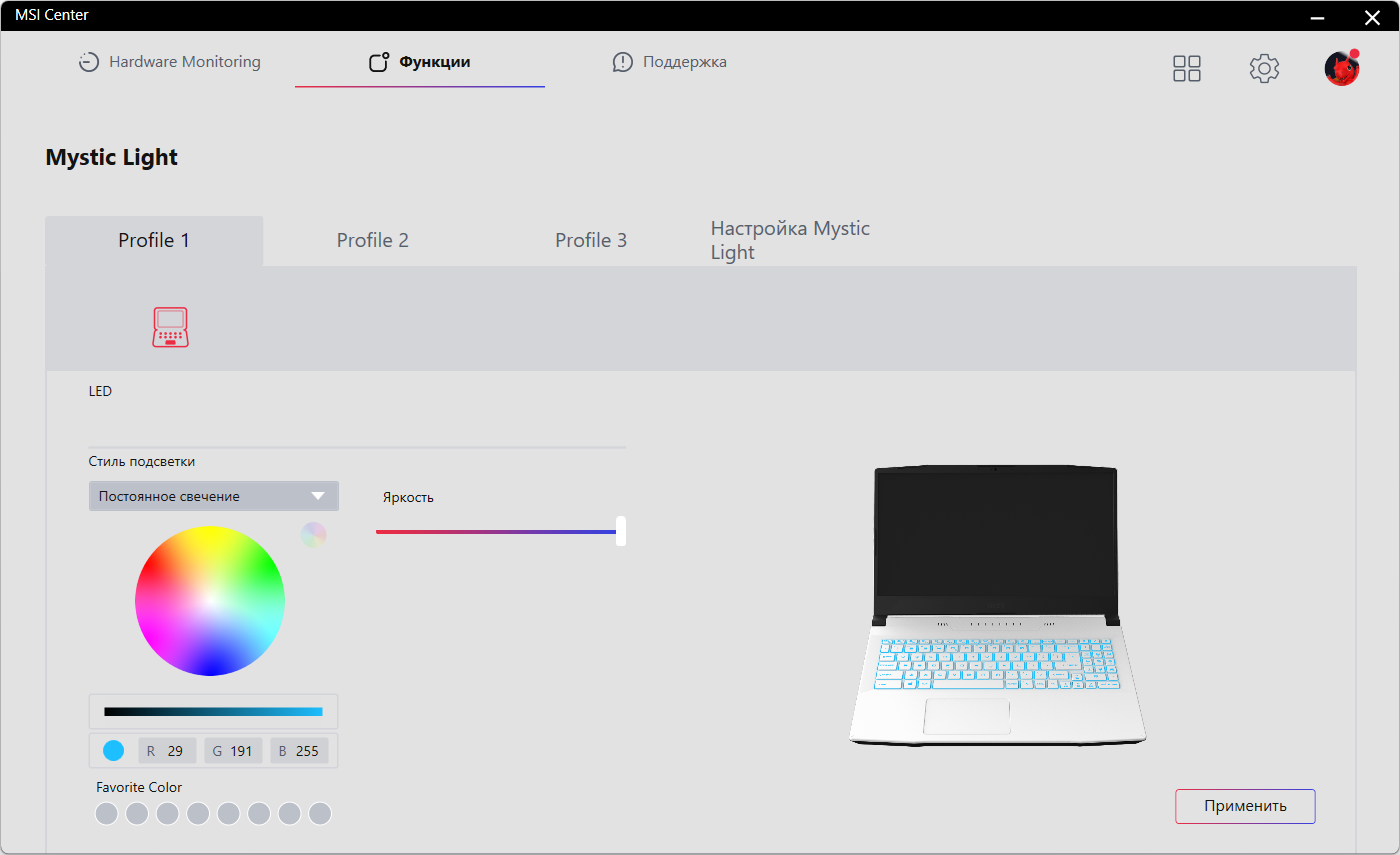Select the fourth Favorite Color slot
This screenshot has width=1400, height=855.
(x=198, y=814)
